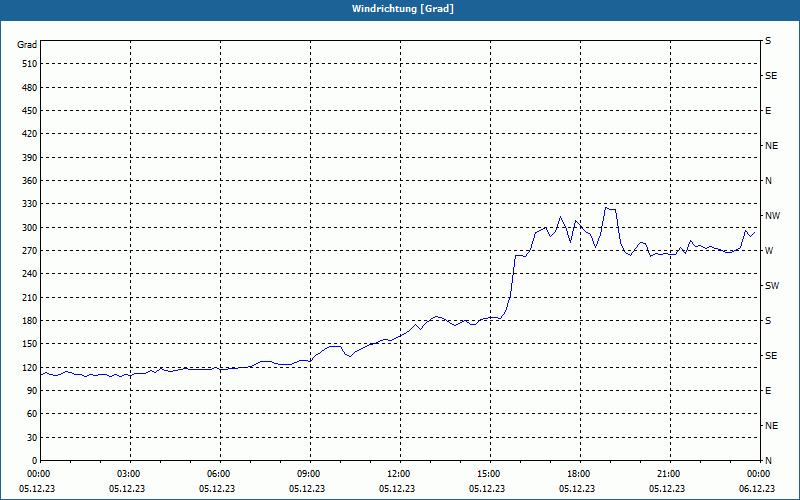Select the "N" compass label level with 0
The width and height of the screenshot is (800, 500).
(x=769, y=461)
